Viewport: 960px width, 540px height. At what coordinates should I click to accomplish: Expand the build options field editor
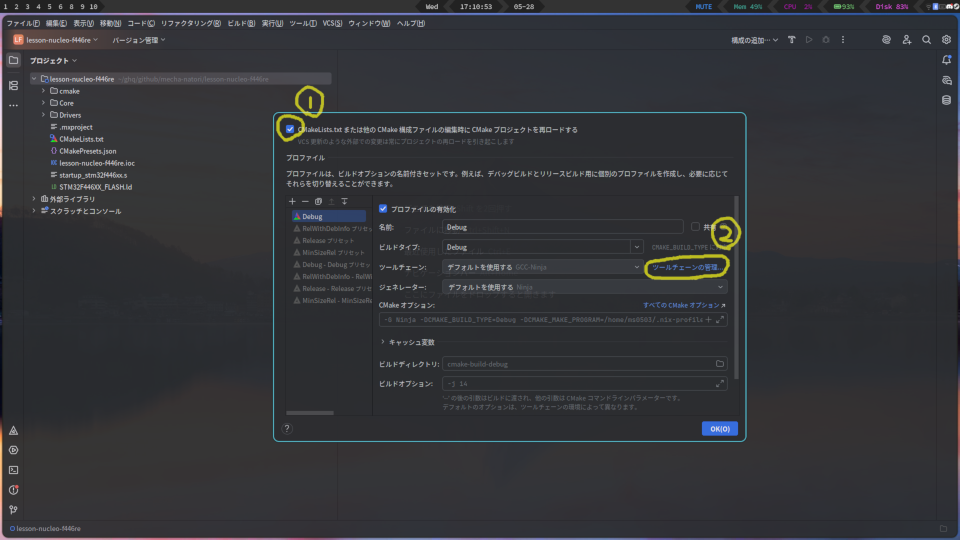coord(720,384)
